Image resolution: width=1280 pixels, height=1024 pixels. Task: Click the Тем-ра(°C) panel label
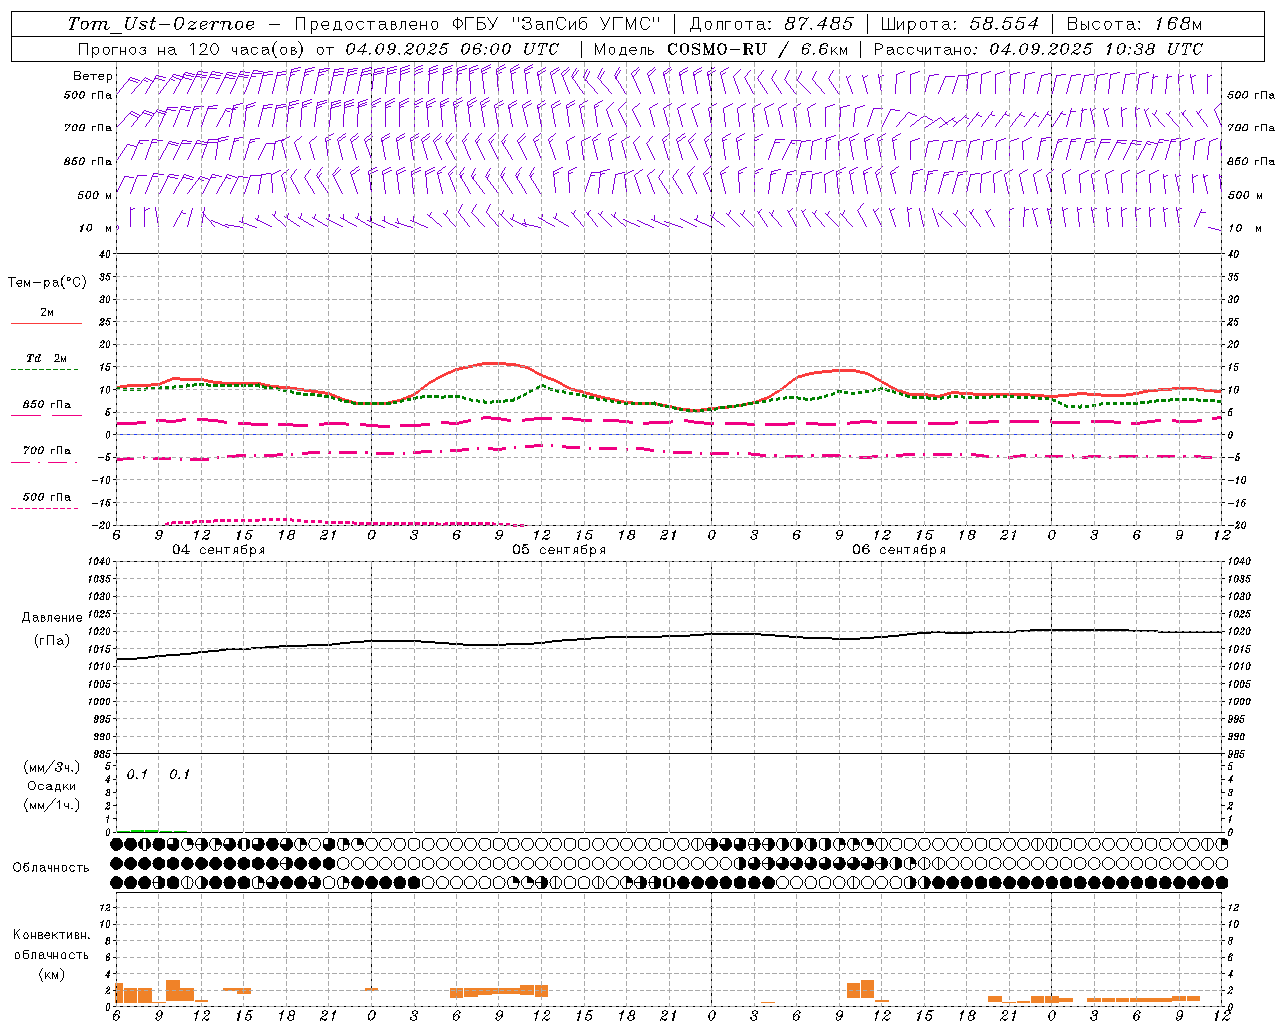pos(47,283)
